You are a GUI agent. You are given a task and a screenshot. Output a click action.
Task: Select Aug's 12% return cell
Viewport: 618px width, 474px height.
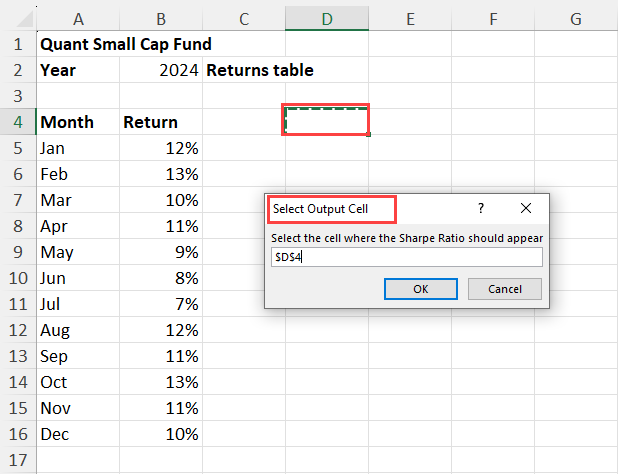click(161, 330)
